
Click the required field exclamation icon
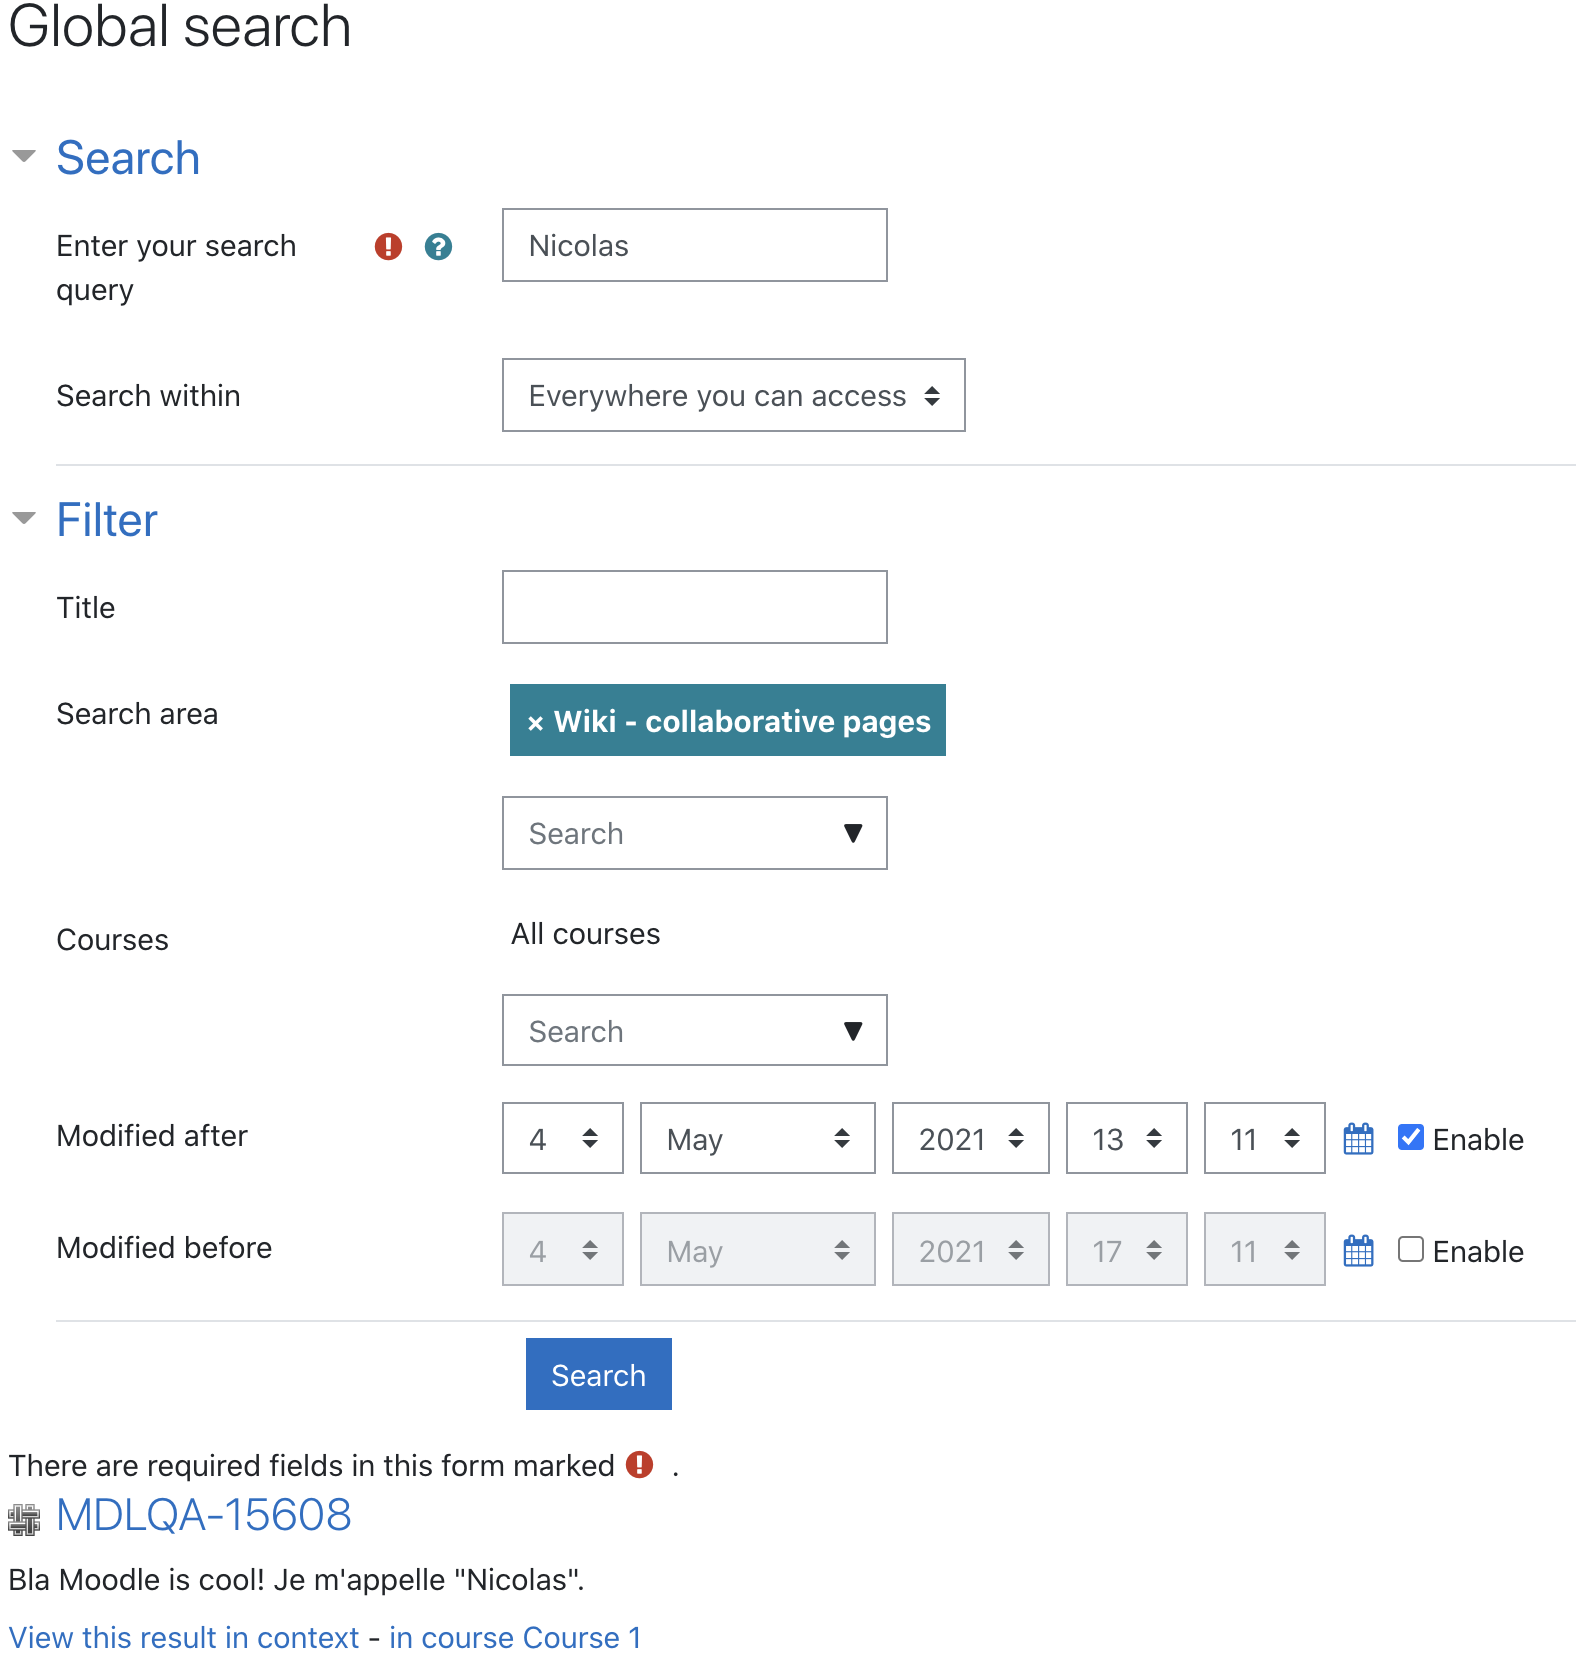point(388,246)
